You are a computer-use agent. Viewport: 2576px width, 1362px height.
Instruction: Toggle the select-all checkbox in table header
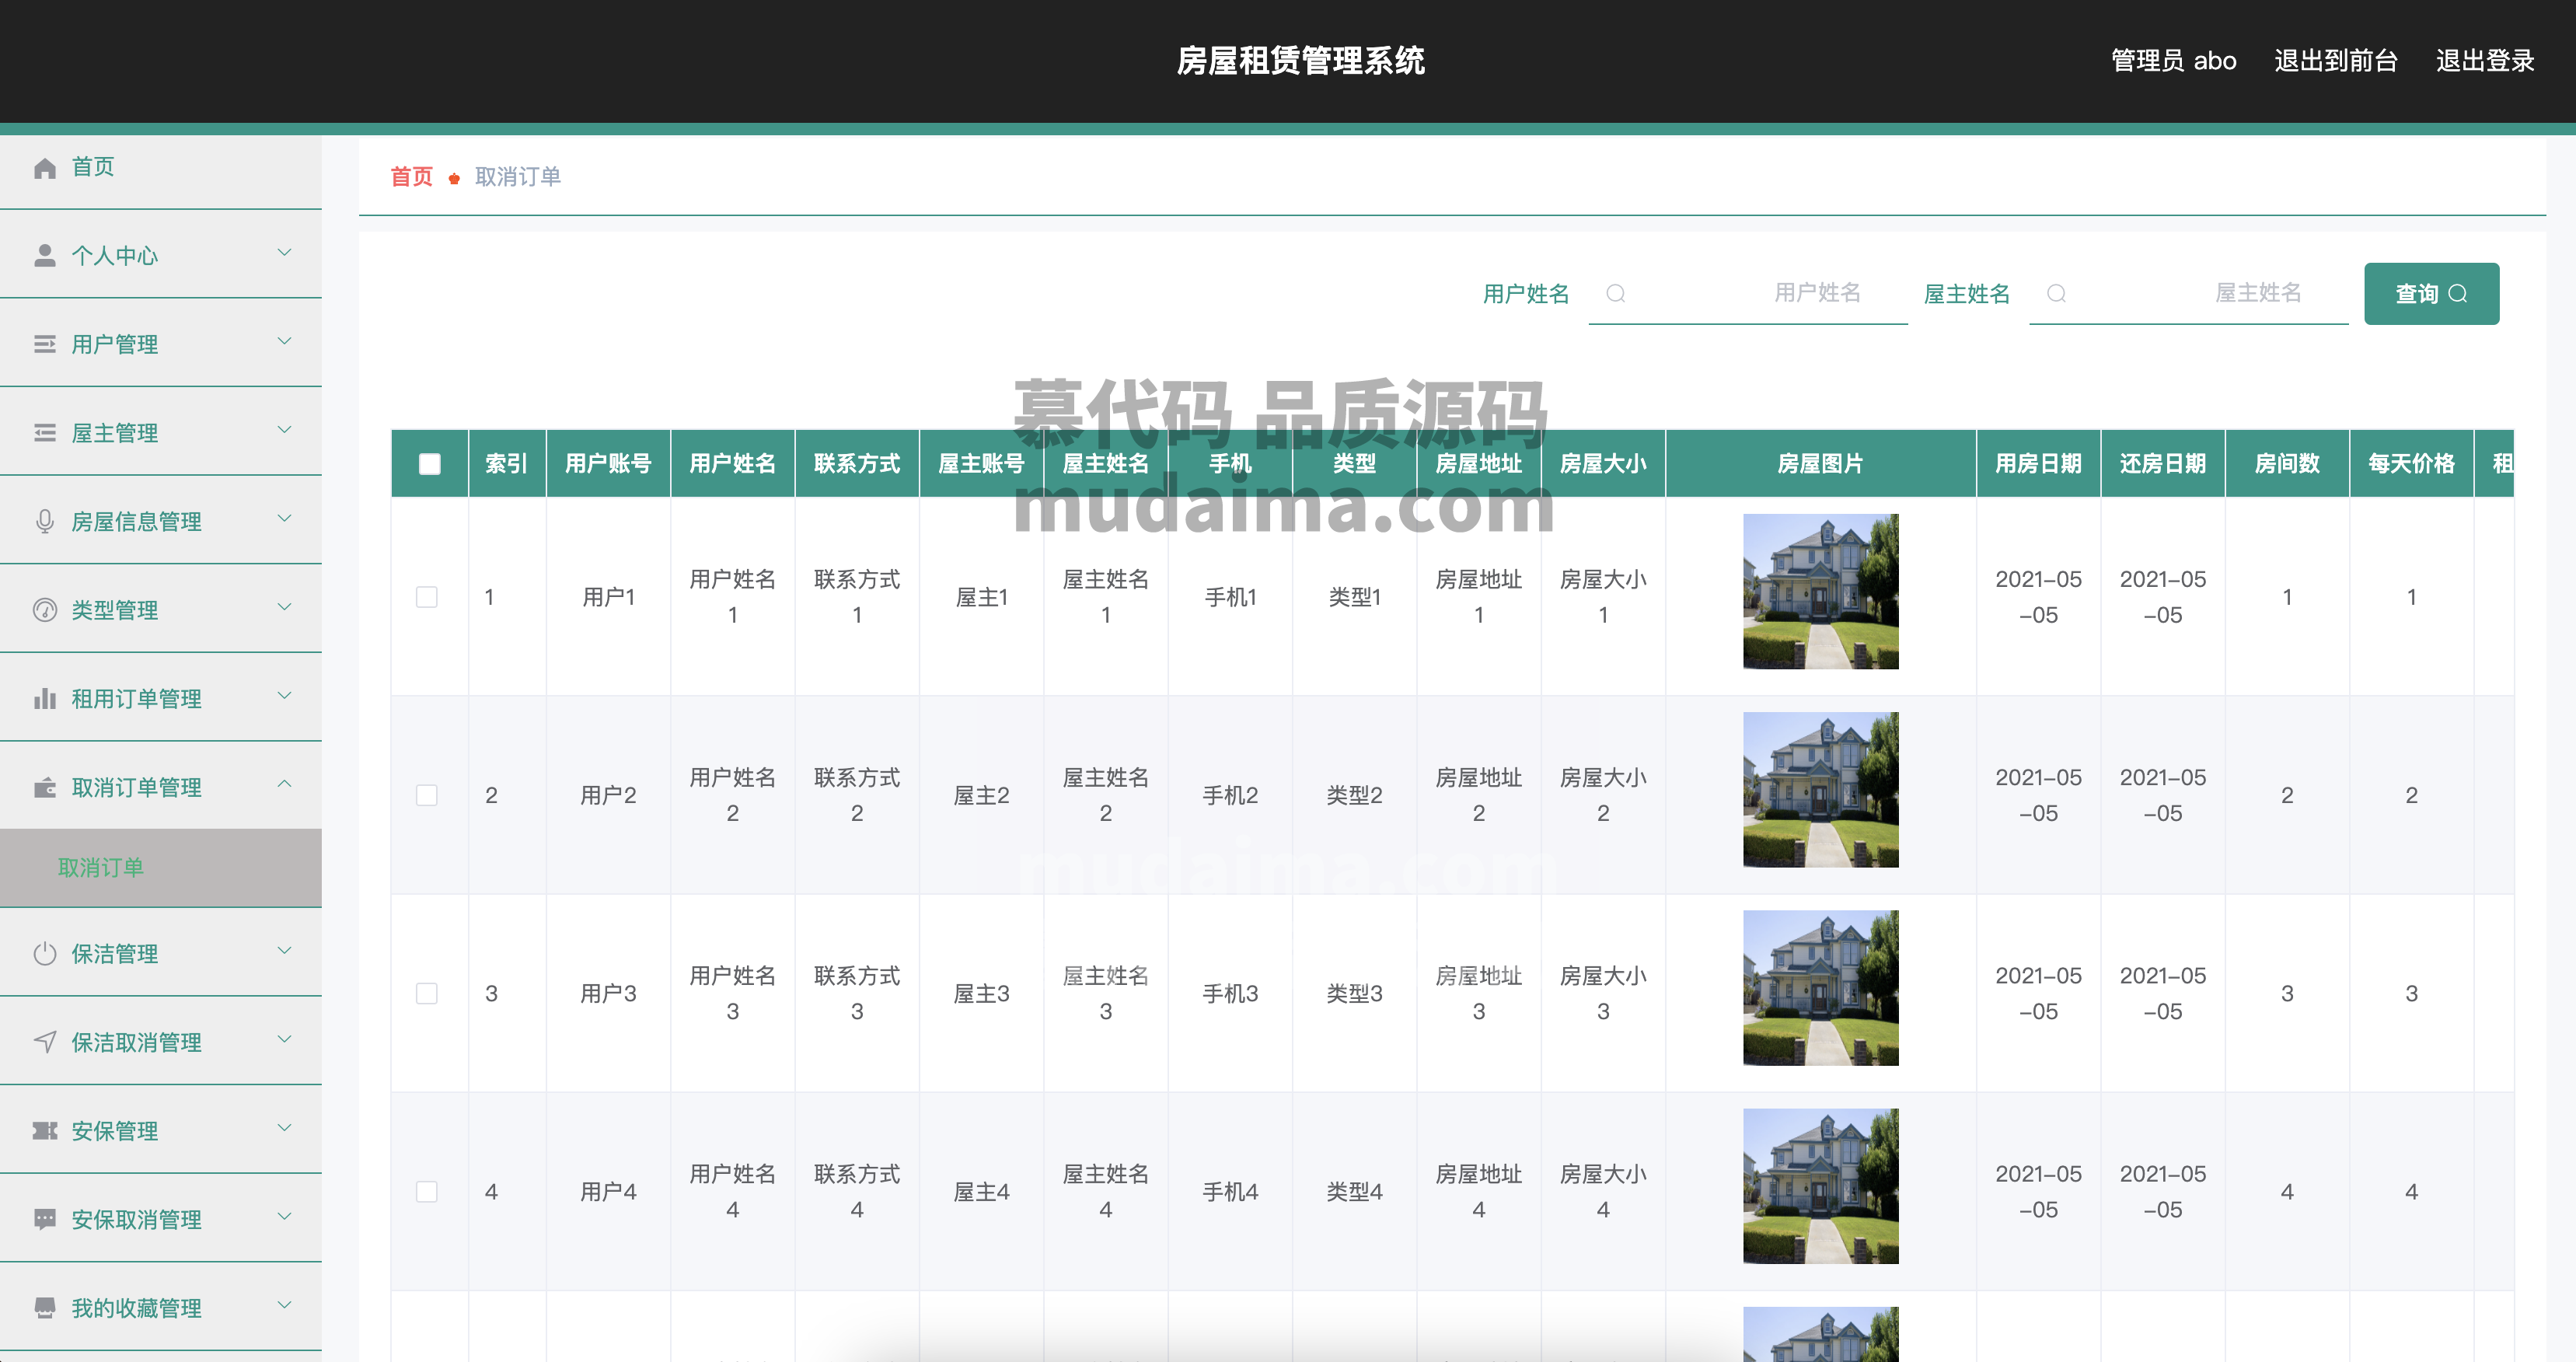click(430, 464)
